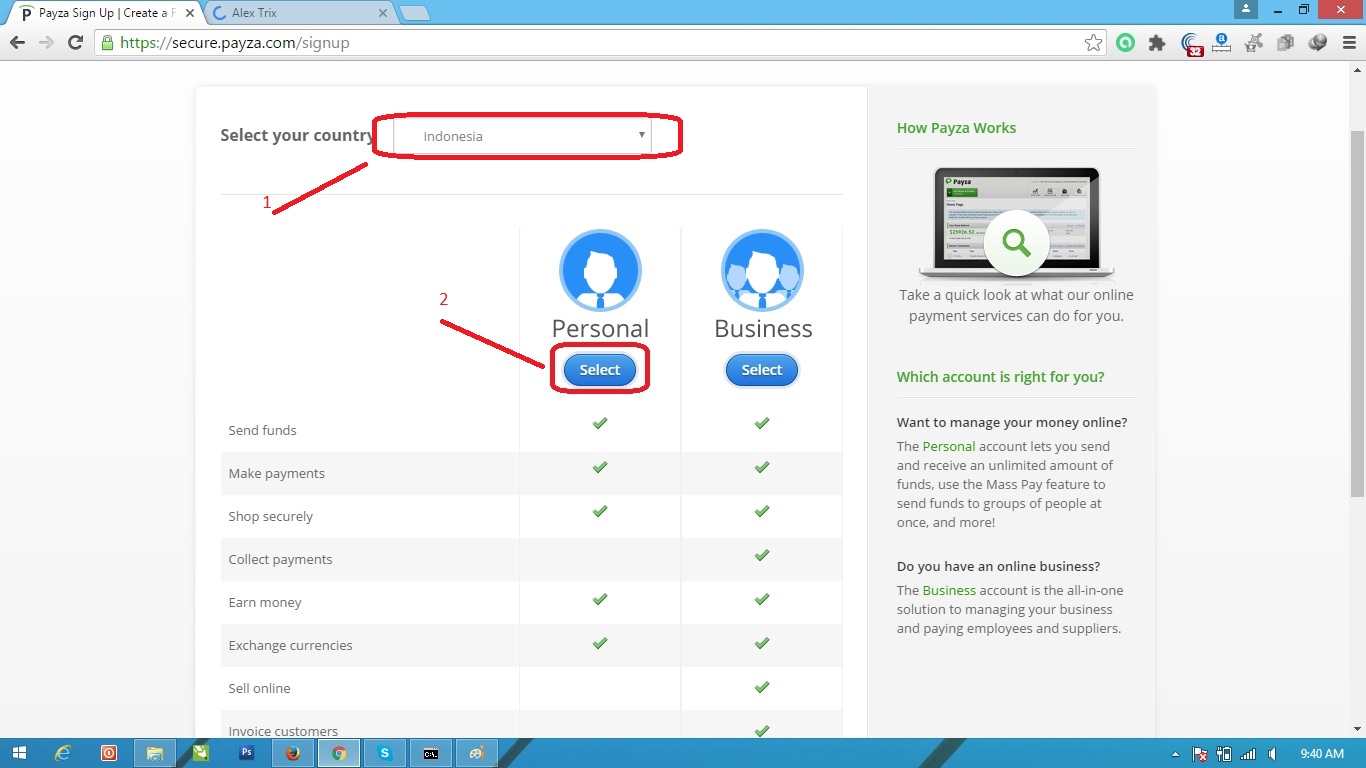Open Command Prompt from the taskbar
Viewport: 1366px width, 768px height.
[x=431, y=753]
